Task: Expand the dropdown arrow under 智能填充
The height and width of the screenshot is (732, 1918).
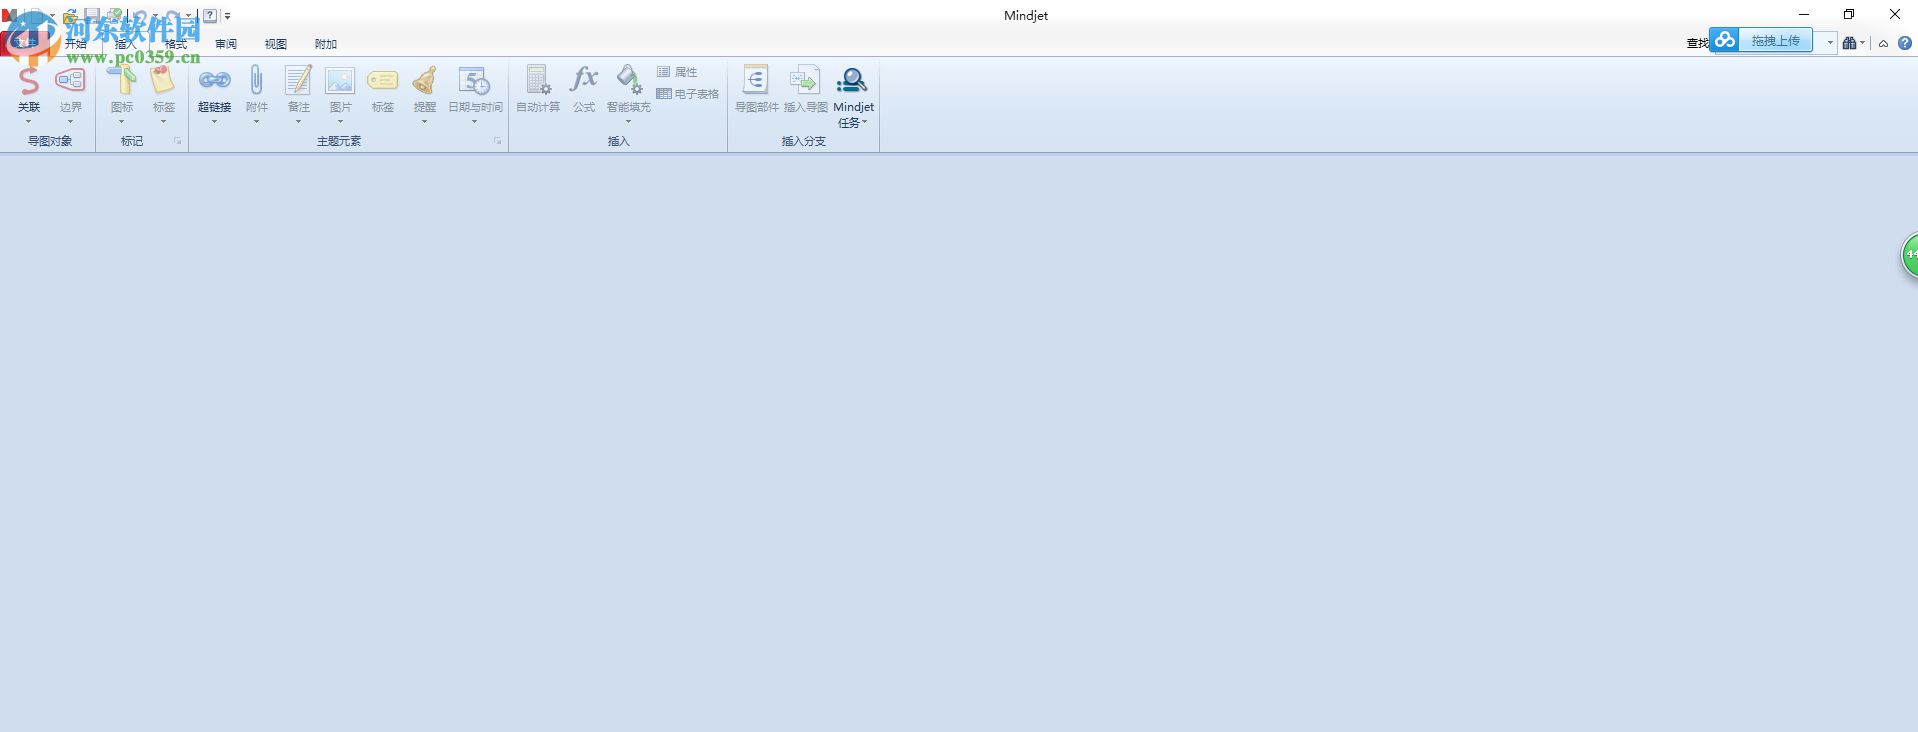Action: (629, 122)
